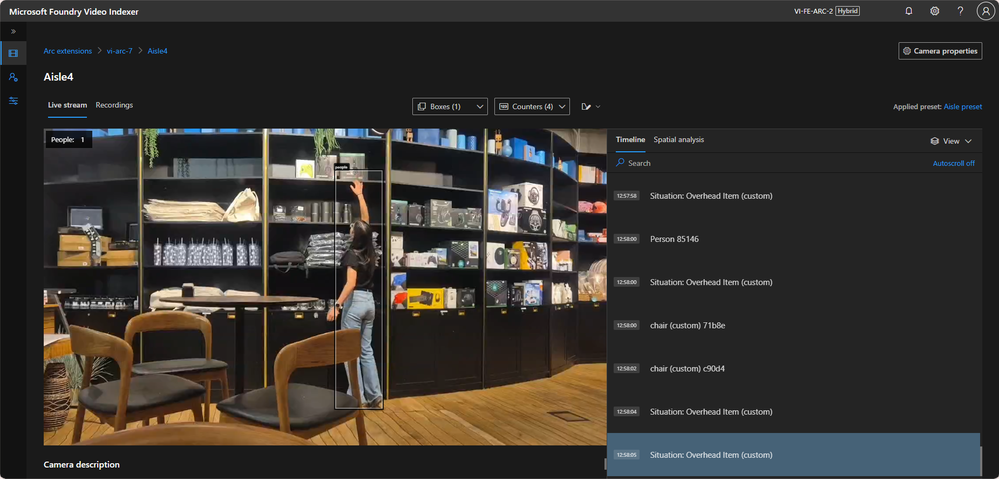Select the 12:58:00 Overhead Item situation
The height and width of the screenshot is (479, 999).
793,282
